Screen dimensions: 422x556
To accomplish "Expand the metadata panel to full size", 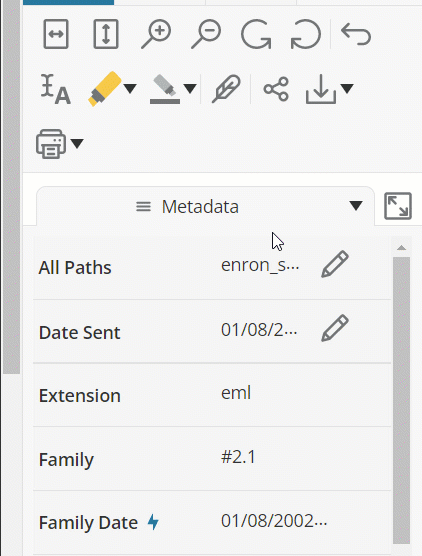I will (398, 206).
